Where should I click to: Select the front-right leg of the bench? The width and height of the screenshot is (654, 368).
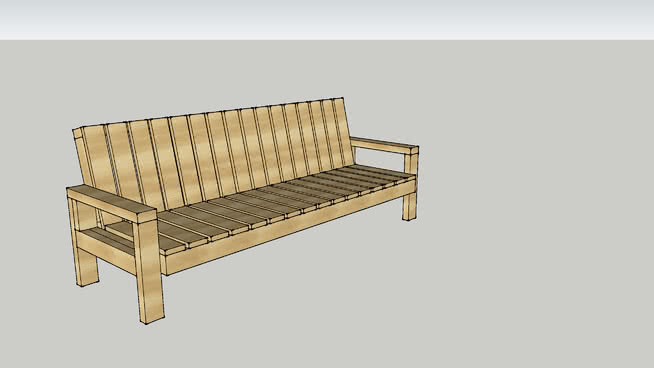tap(410, 186)
